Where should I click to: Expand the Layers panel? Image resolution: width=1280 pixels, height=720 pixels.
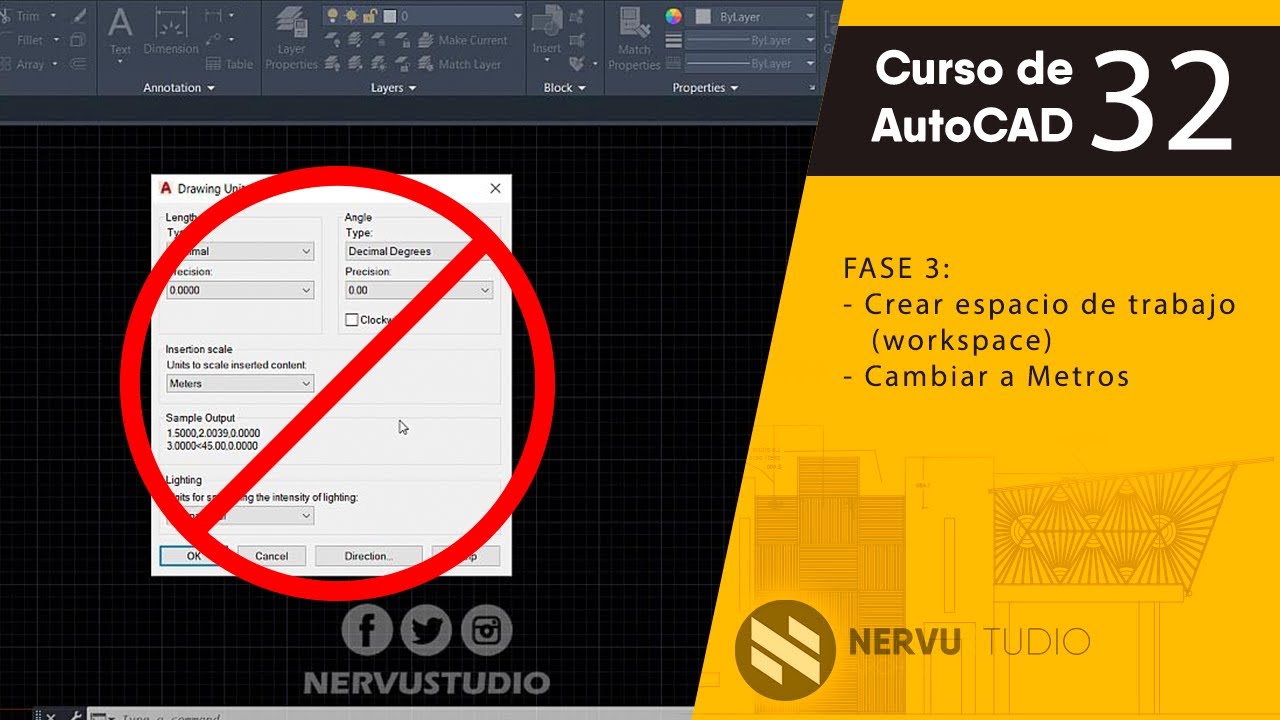click(x=394, y=88)
